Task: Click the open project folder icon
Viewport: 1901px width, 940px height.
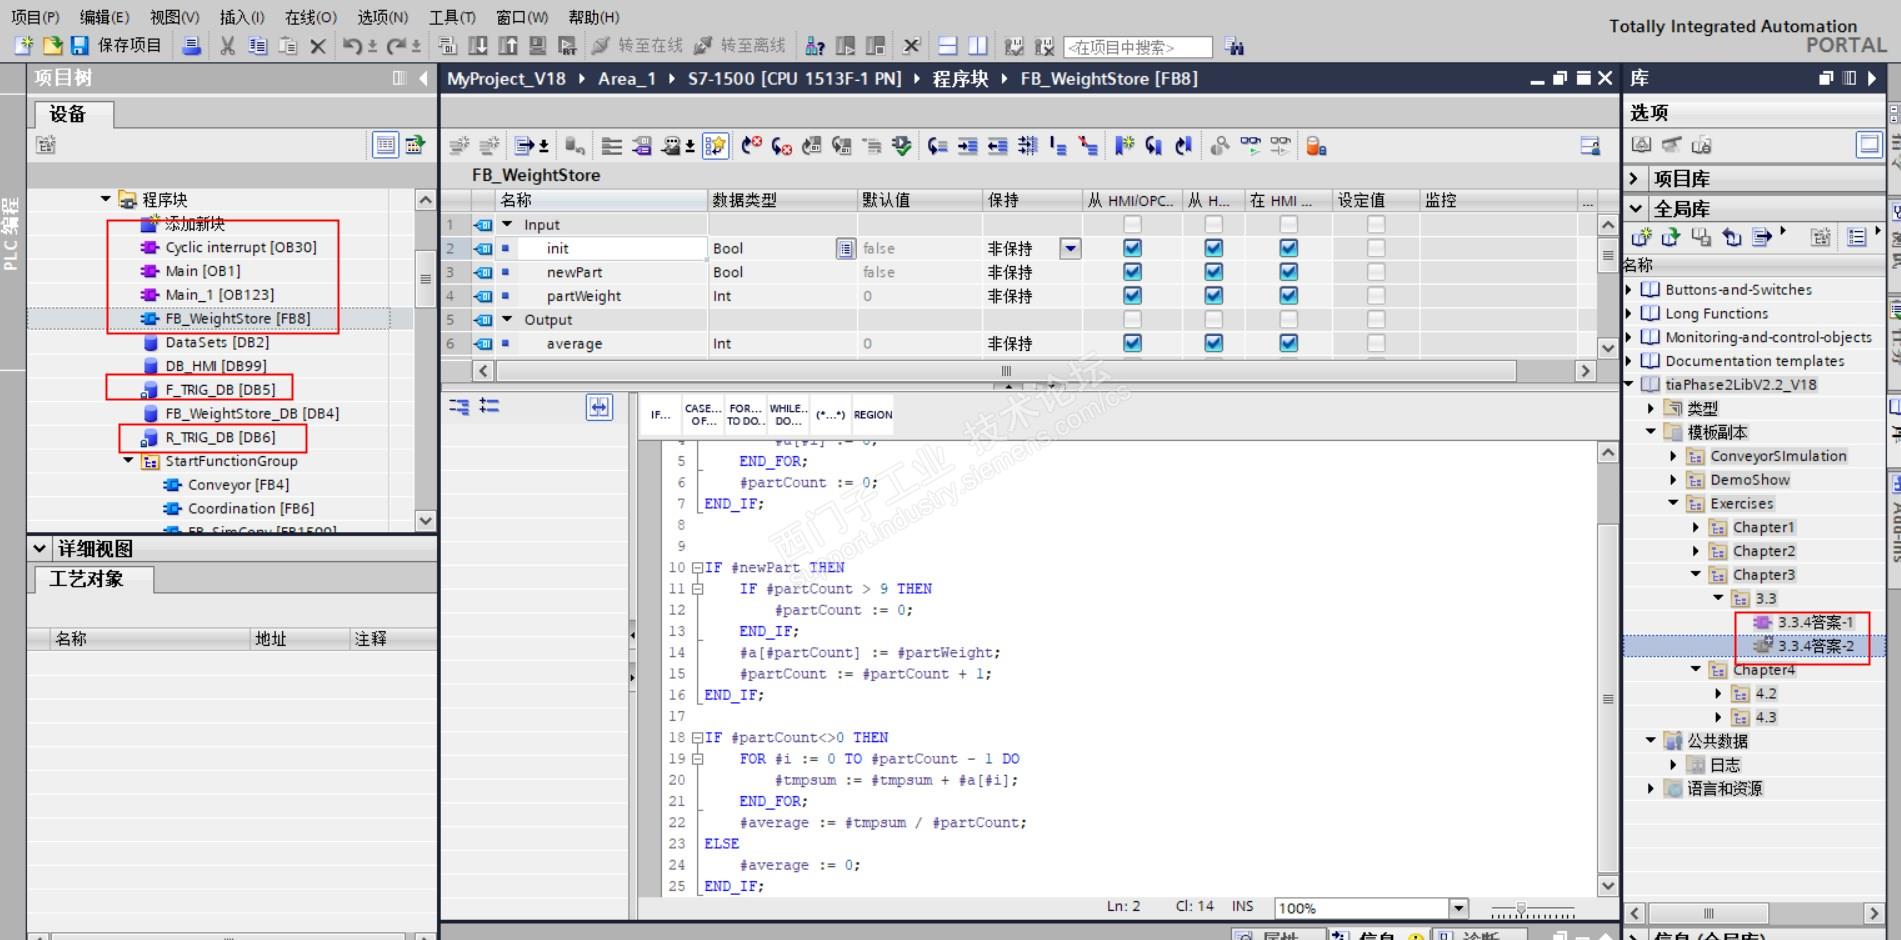Action: pyautogui.click(x=52, y=46)
